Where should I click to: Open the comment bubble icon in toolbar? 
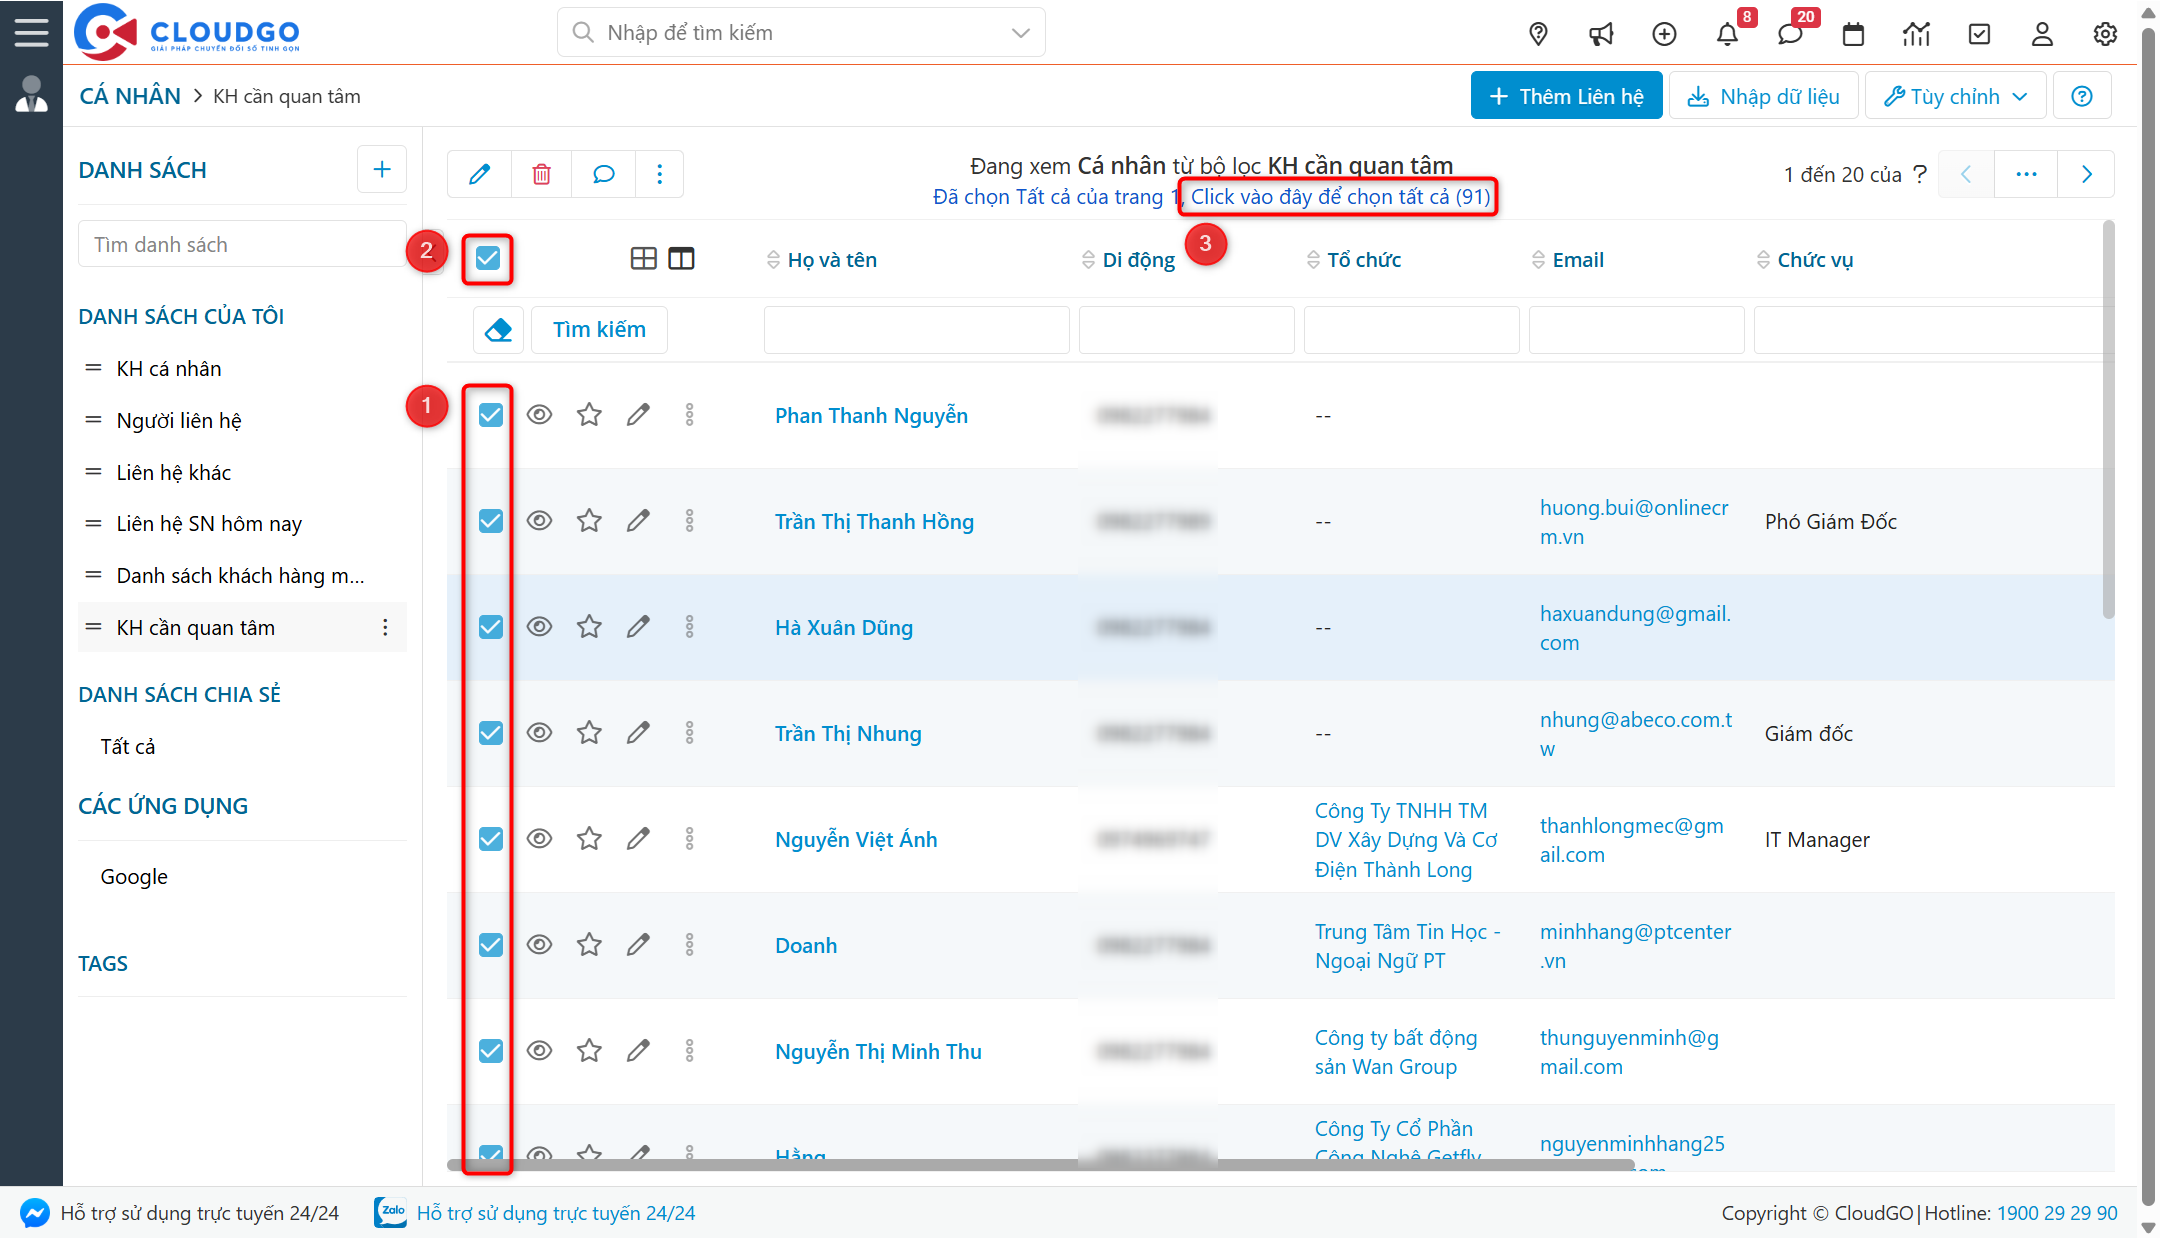(603, 174)
